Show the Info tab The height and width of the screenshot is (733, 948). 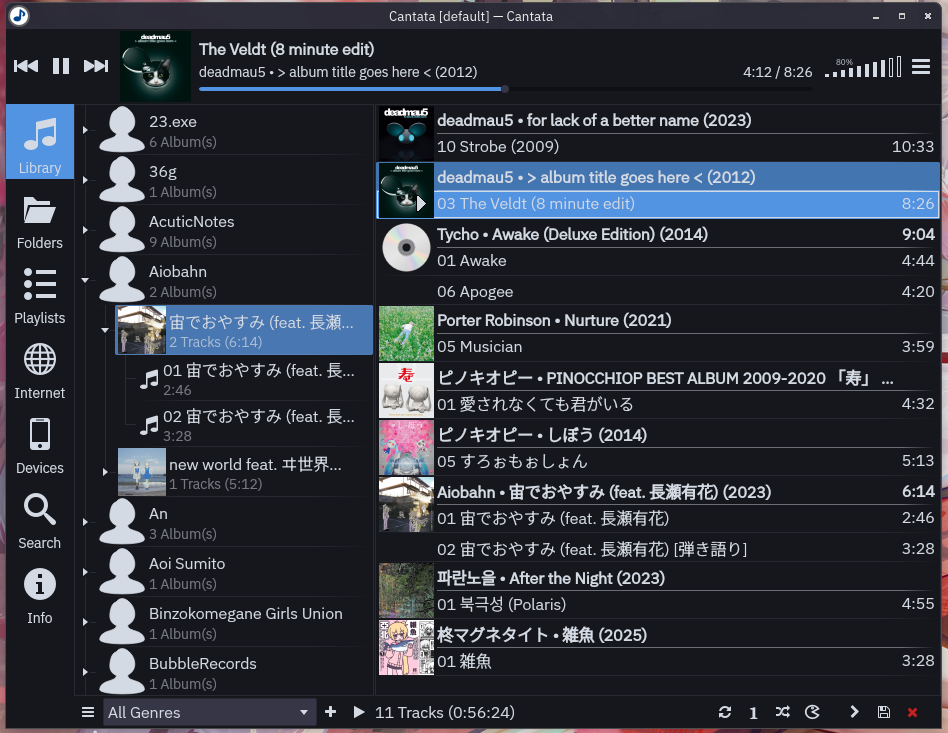click(x=40, y=597)
